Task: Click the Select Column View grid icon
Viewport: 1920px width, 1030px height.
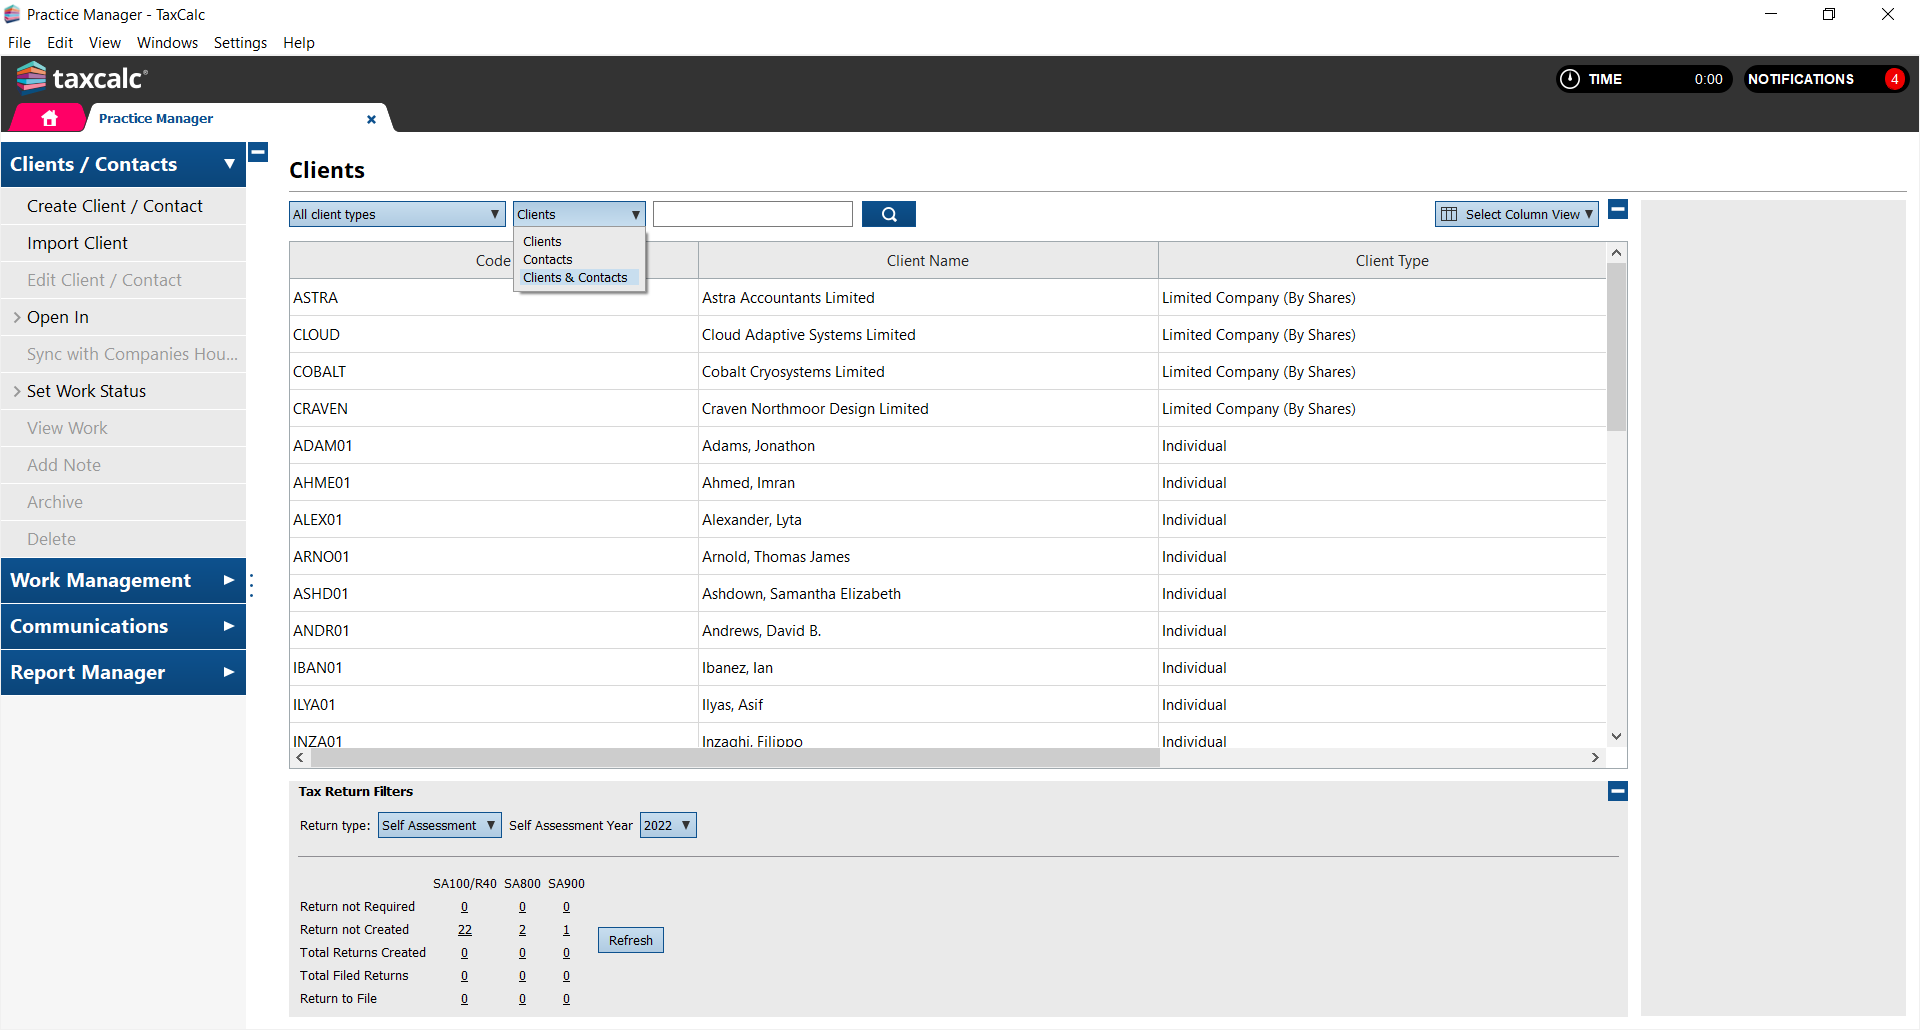Action: 1449,214
